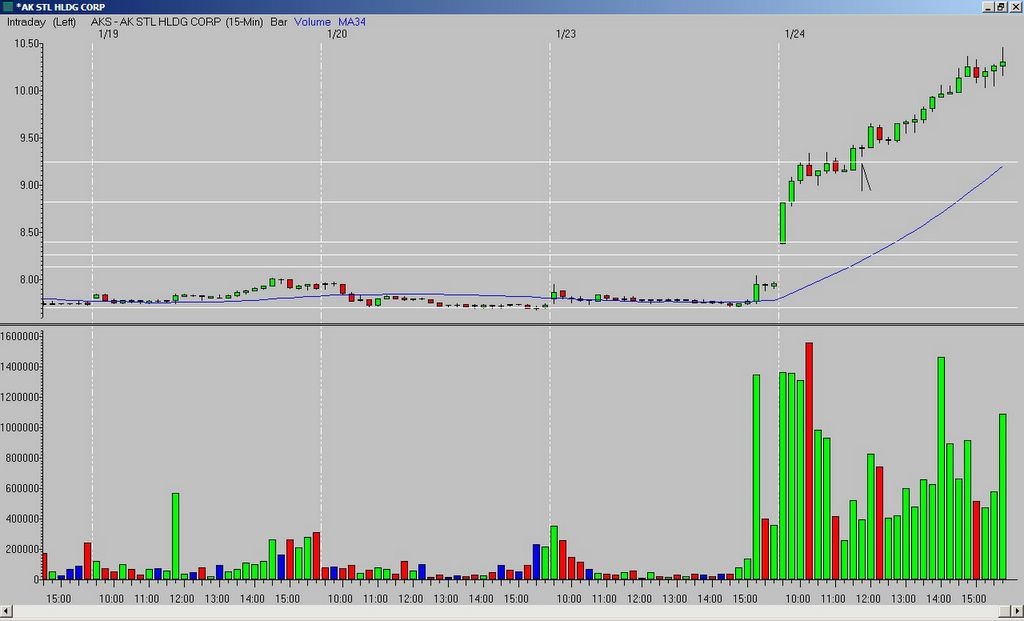Click the Bar chart type label
Screen dimensions: 1024x621
[279, 22]
